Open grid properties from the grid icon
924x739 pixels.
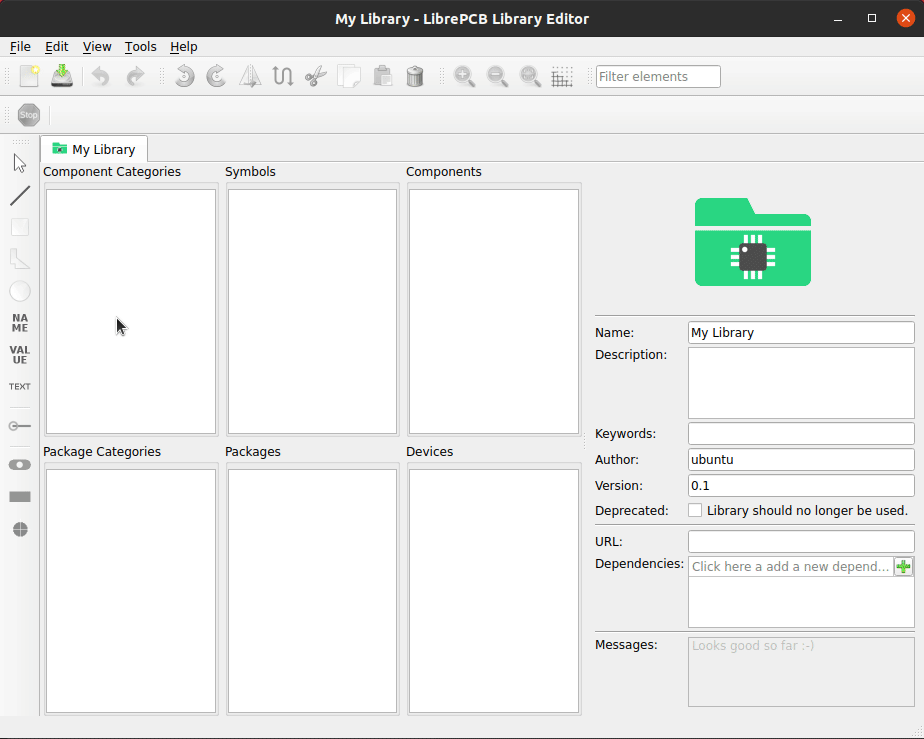point(562,77)
